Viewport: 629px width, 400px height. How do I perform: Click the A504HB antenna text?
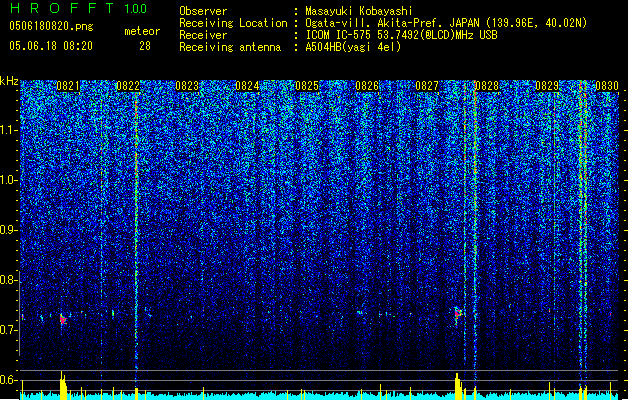click(x=353, y=47)
